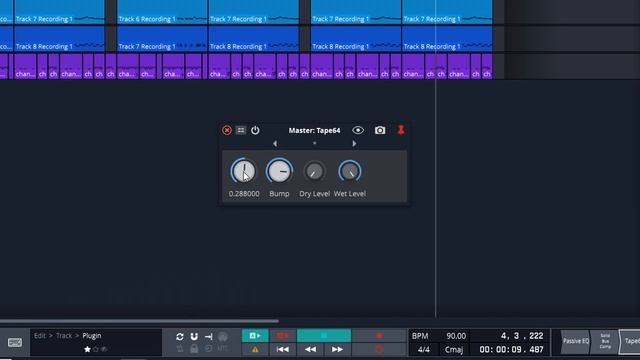
Task: Click return-to-start transport button
Action: pyautogui.click(x=282, y=349)
